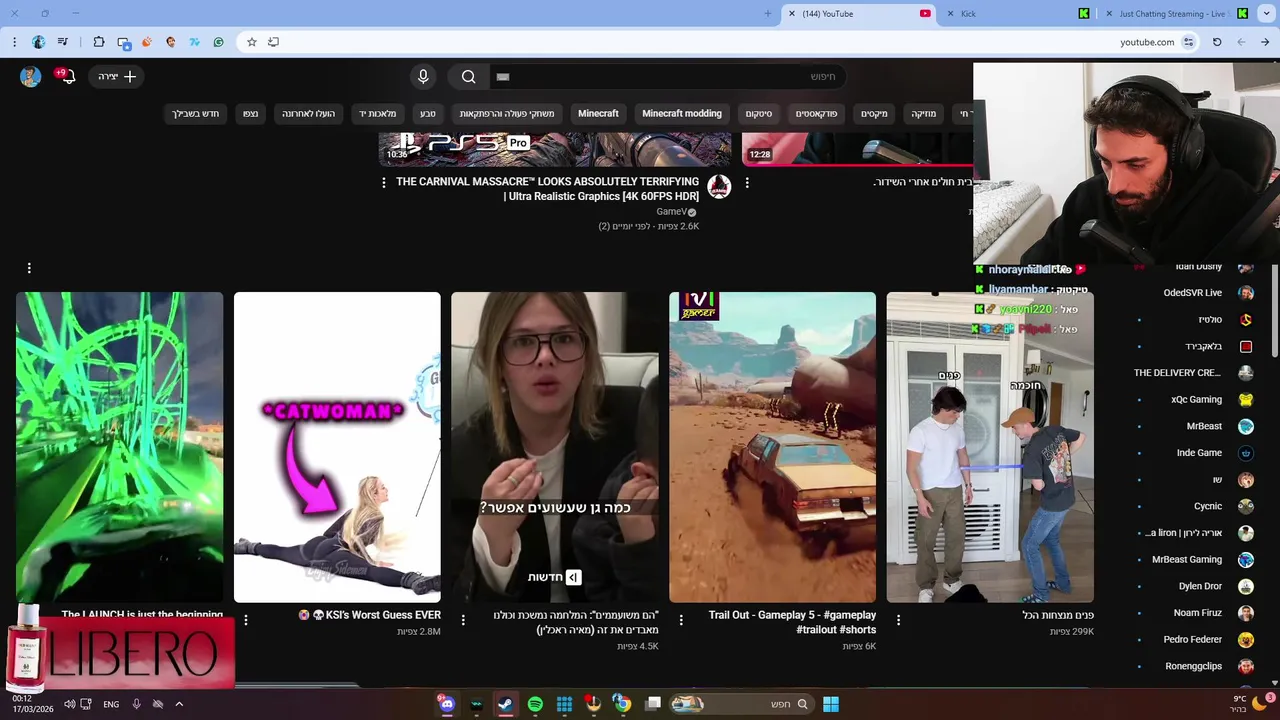Select the מוזיקה filter chip
The width and height of the screenshot is (1280, 720).
point(924,114)
